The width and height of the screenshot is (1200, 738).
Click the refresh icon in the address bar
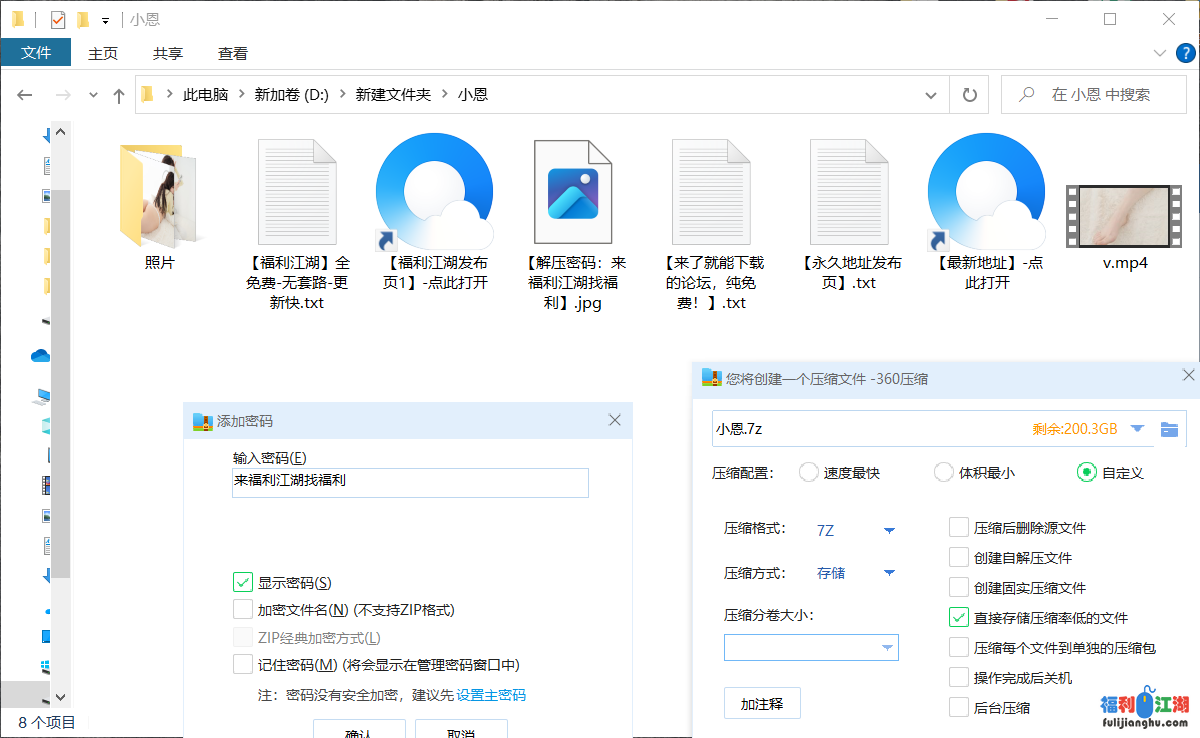[x=968, y=93]
